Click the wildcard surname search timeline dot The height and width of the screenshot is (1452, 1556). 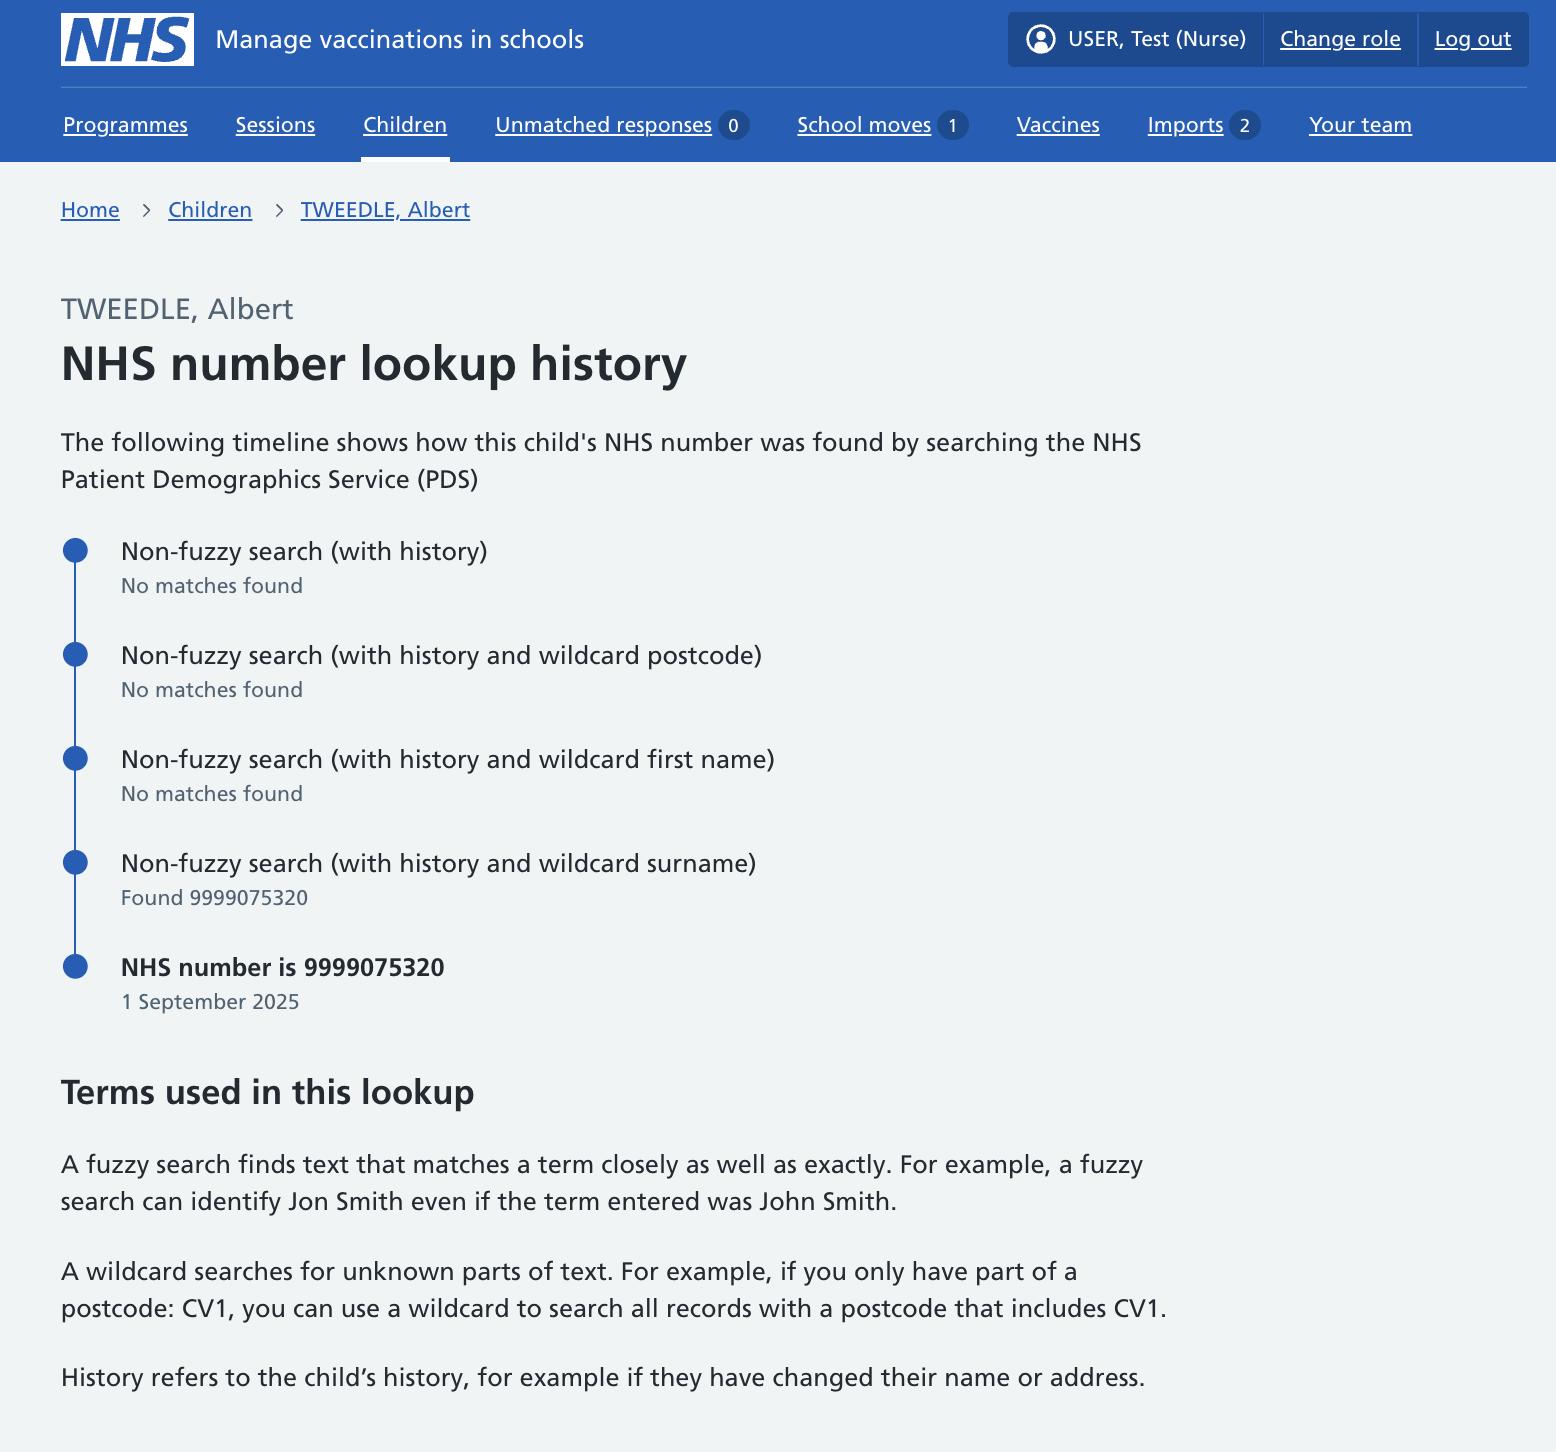point(75,863)
